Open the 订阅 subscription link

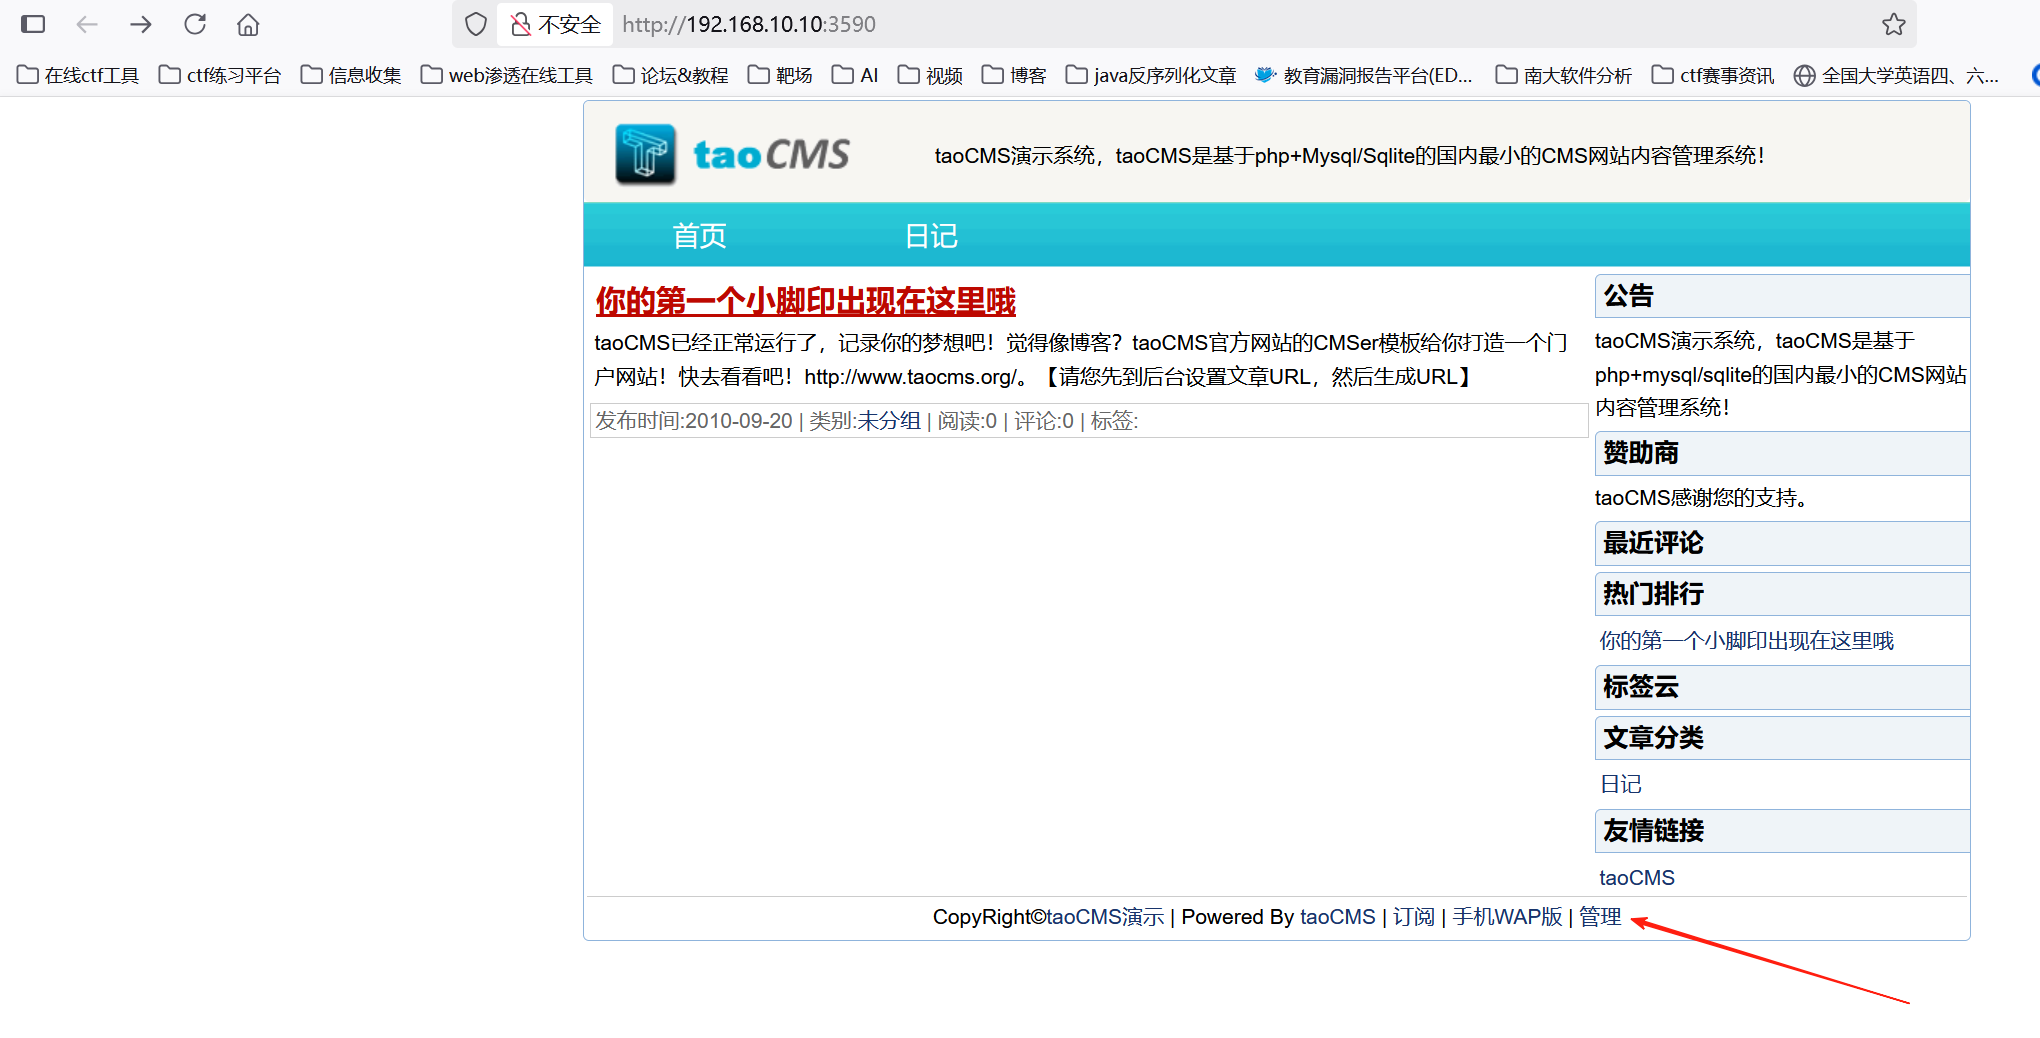click(1414, 917)
